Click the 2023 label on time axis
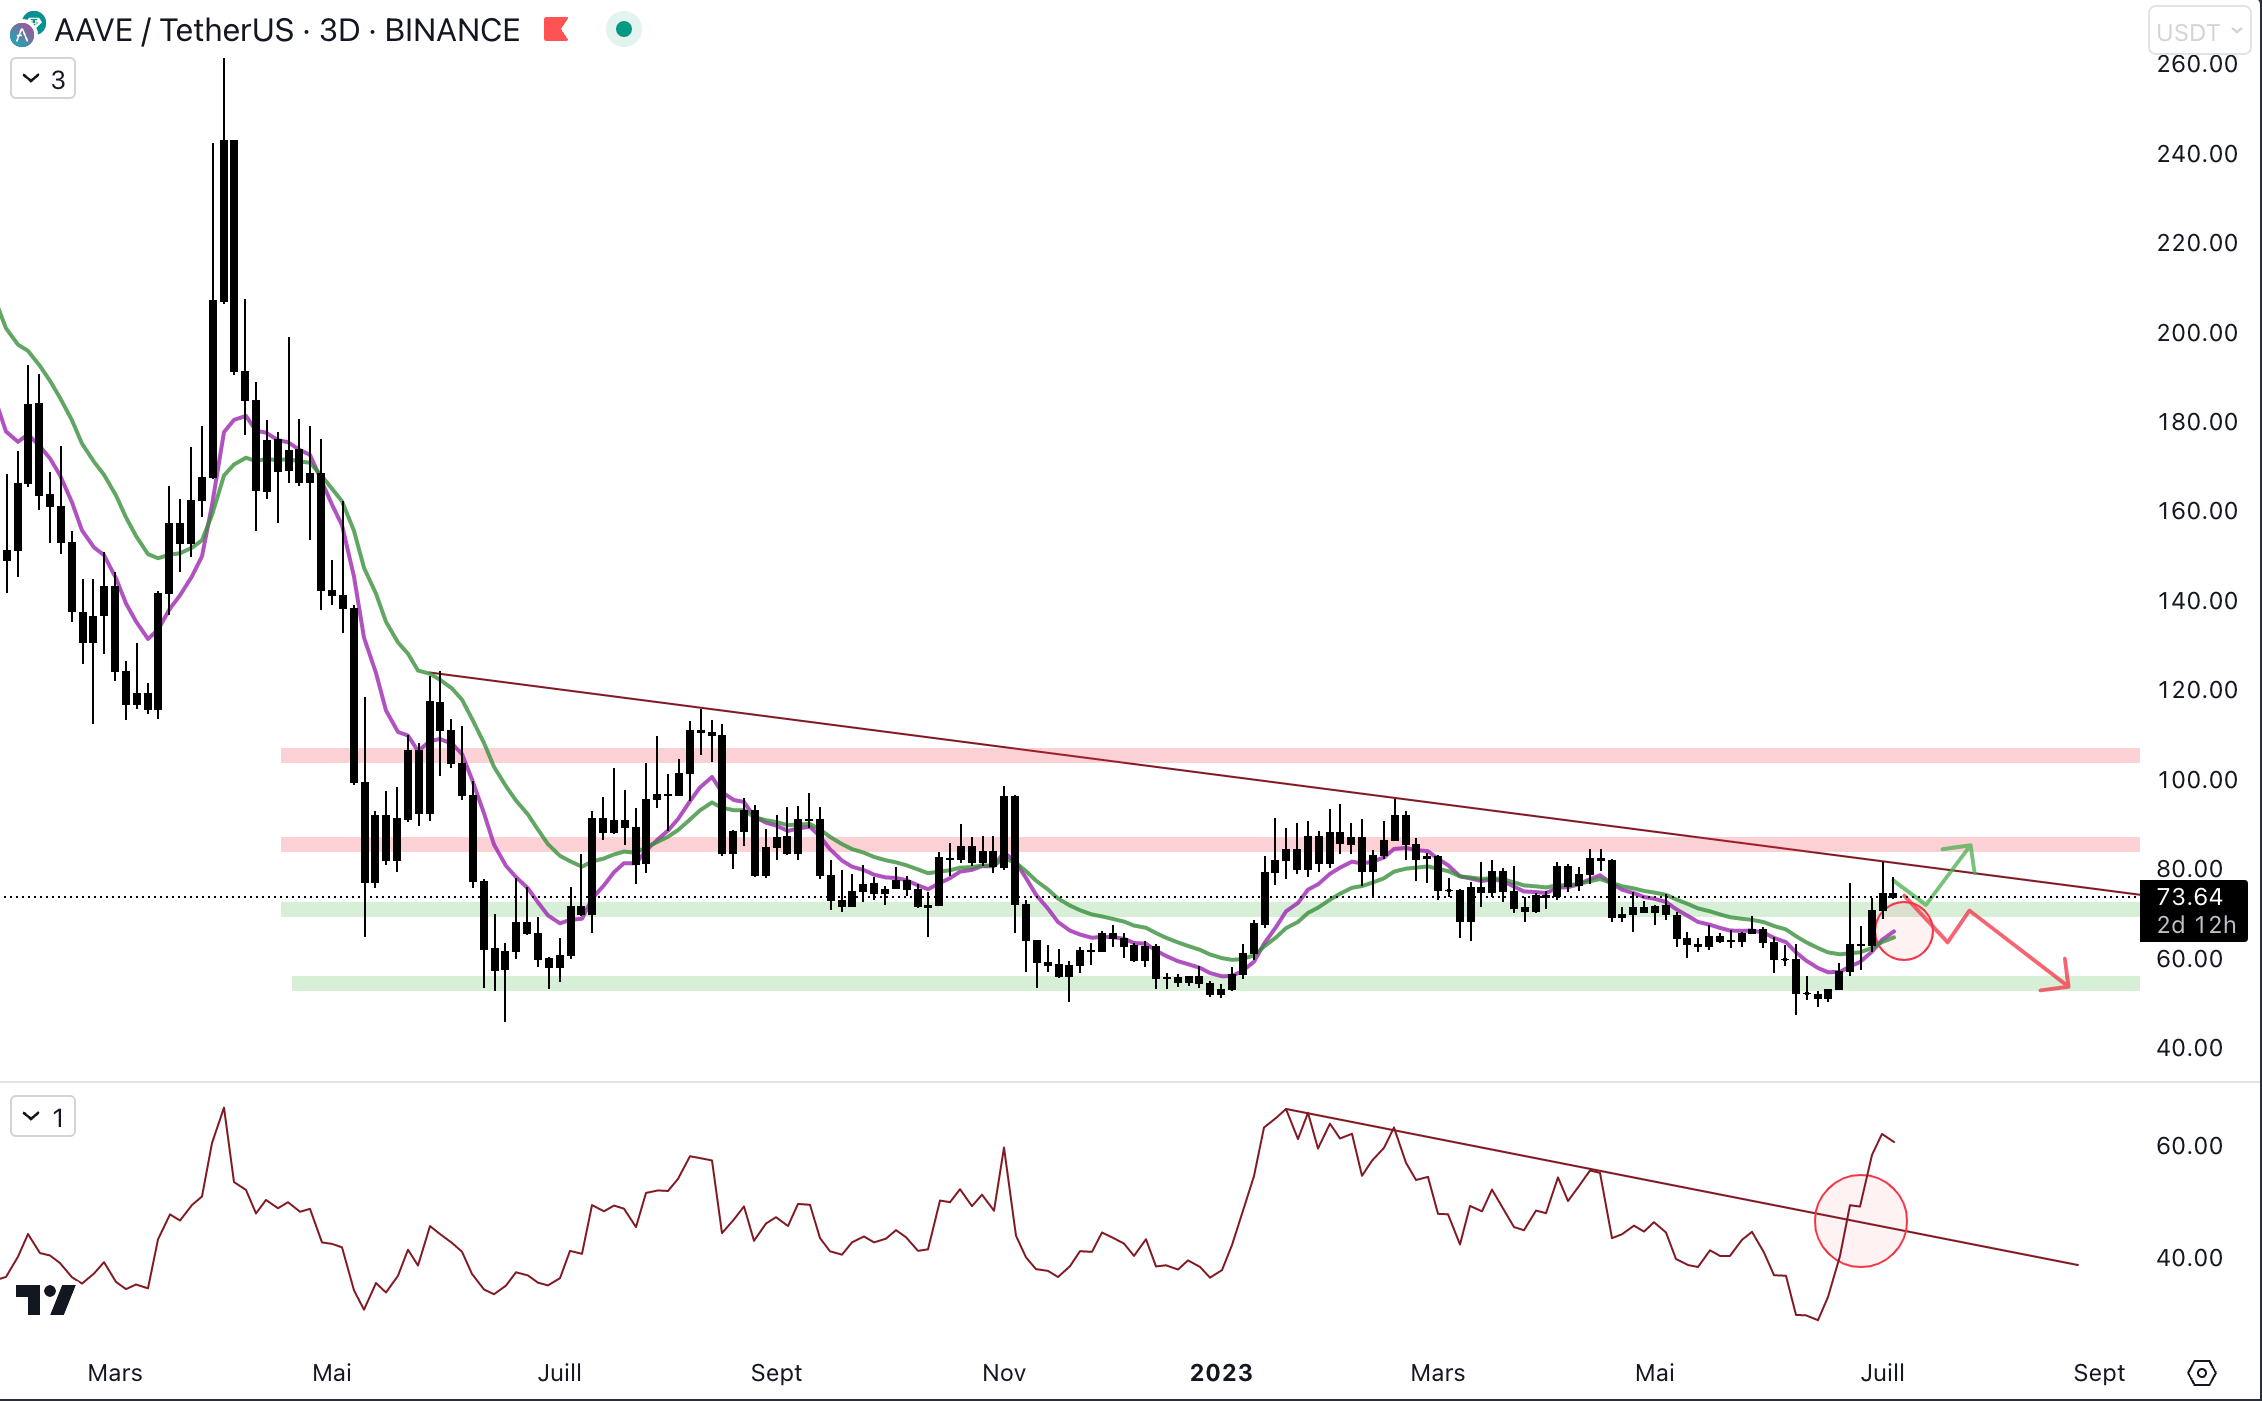 point(1221,1373)
